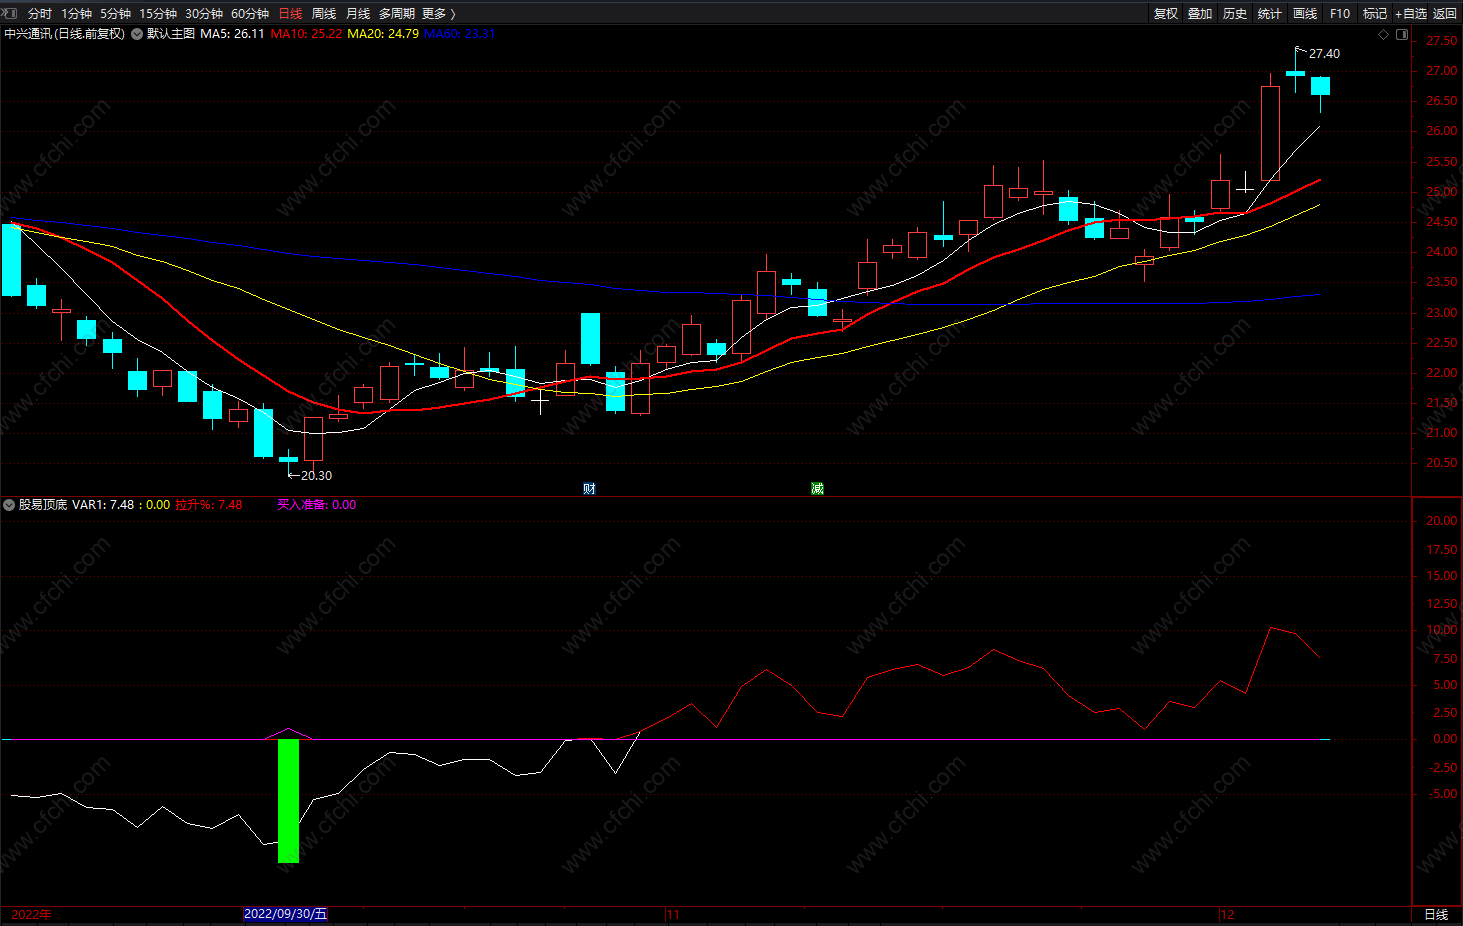Click the 拉升%: 7.48 label
The width and height of the screenshot is (1463, 926).
[x=209, y=505]
